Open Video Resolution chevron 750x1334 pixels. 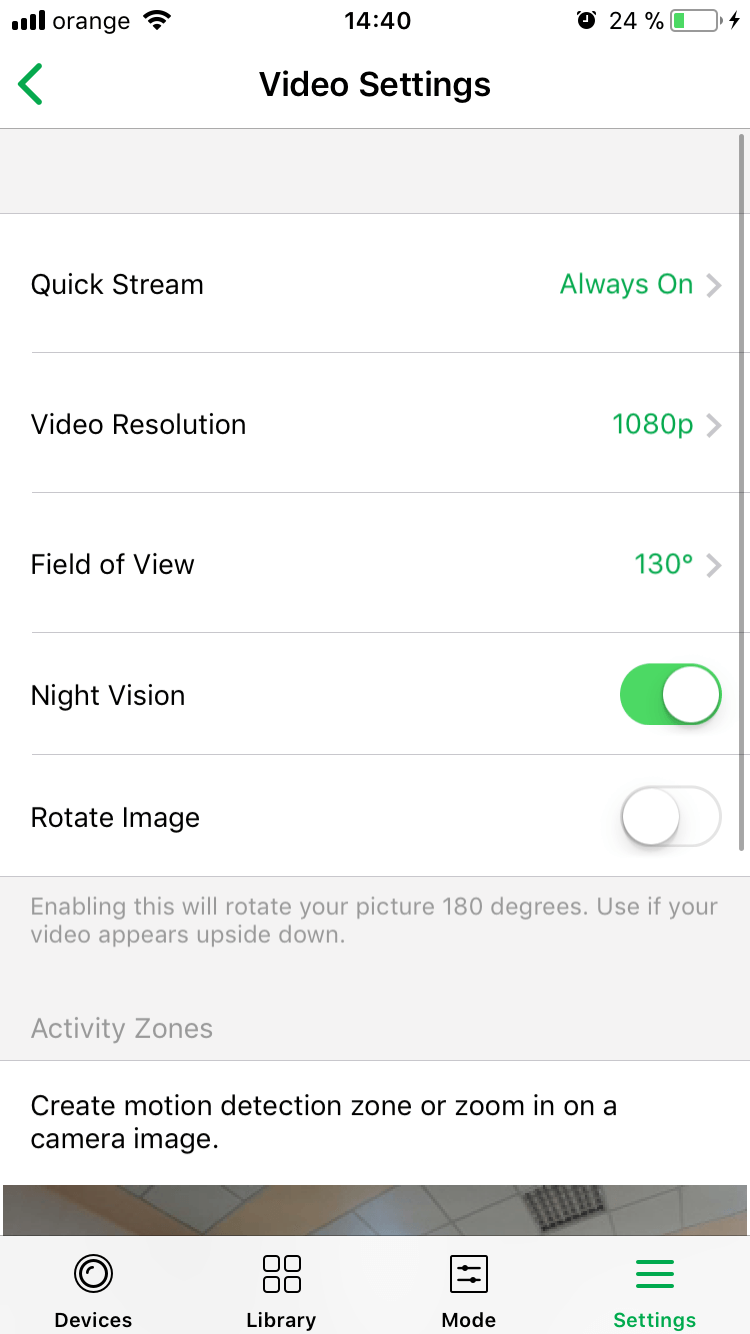pos(714,425)
